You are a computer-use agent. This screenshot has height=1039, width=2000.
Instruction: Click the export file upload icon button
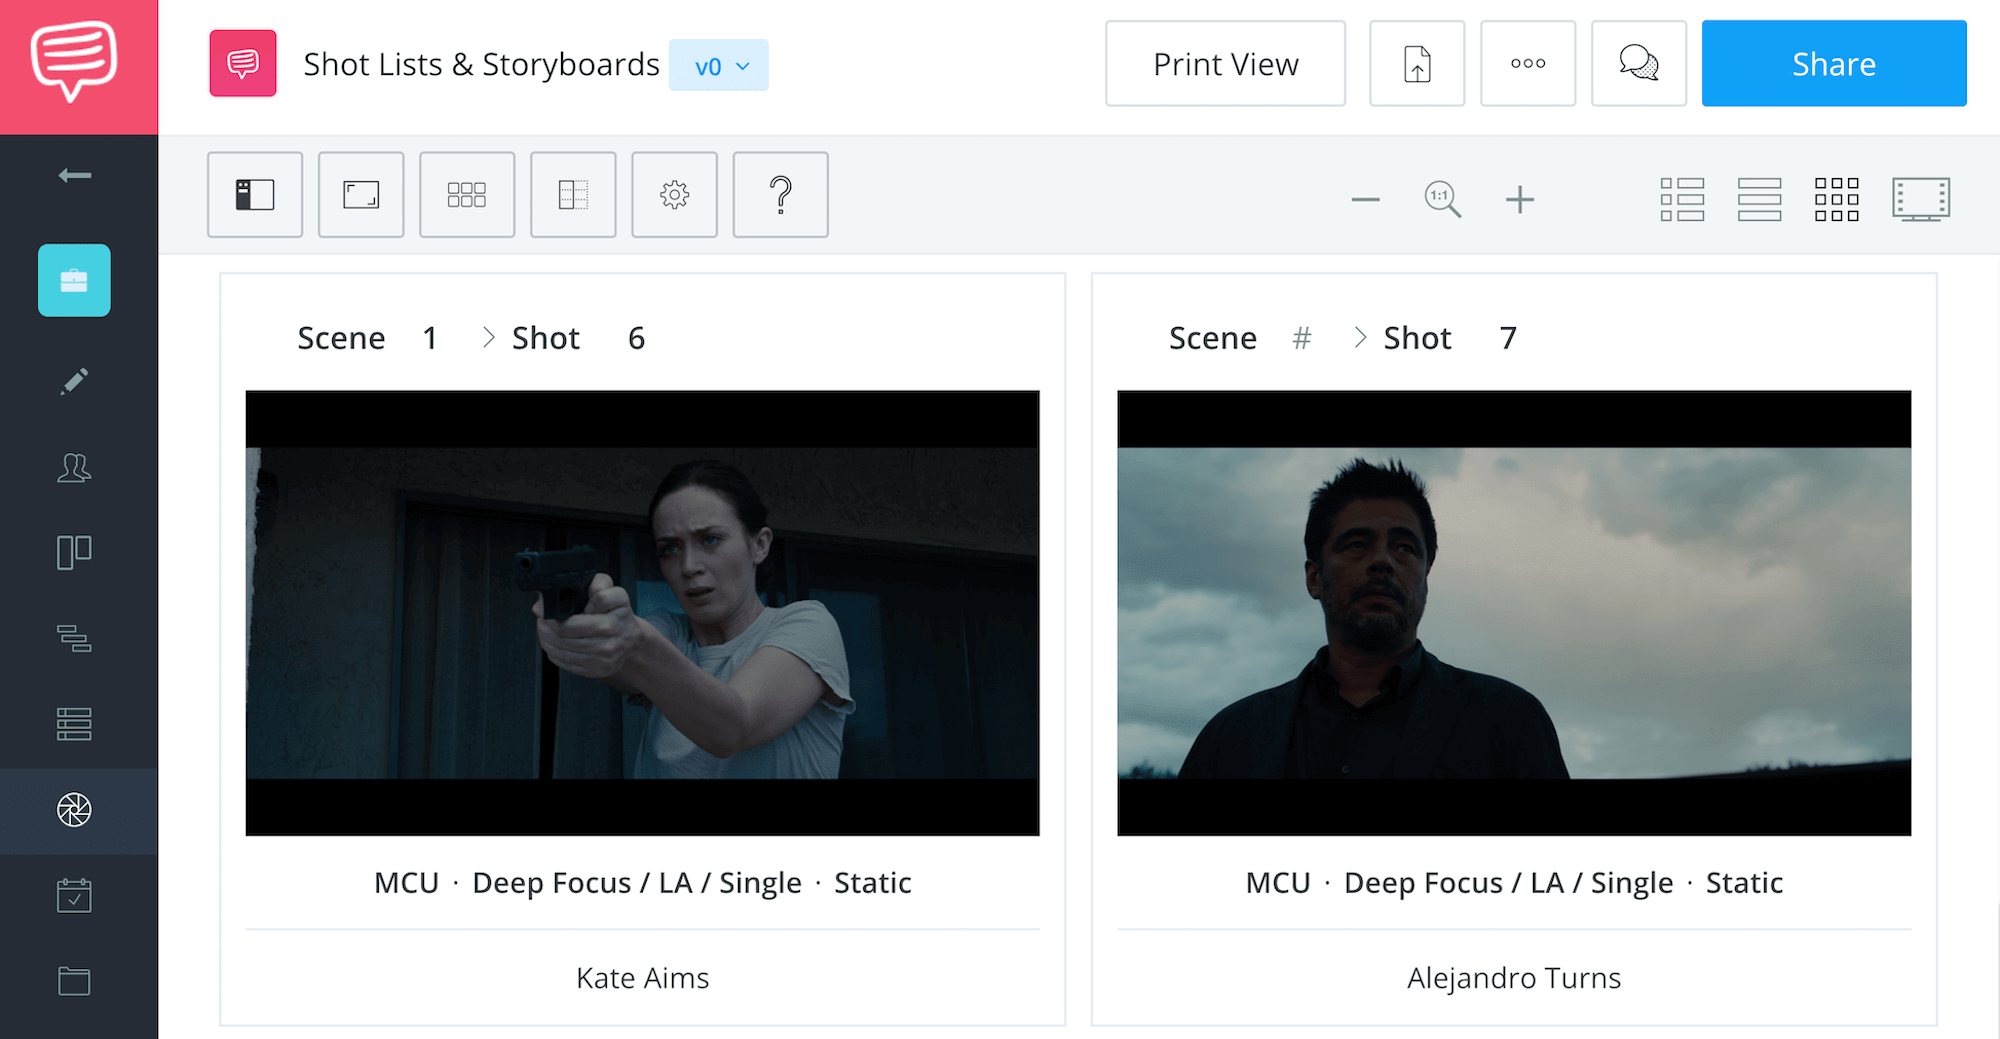coord(1417,63)
